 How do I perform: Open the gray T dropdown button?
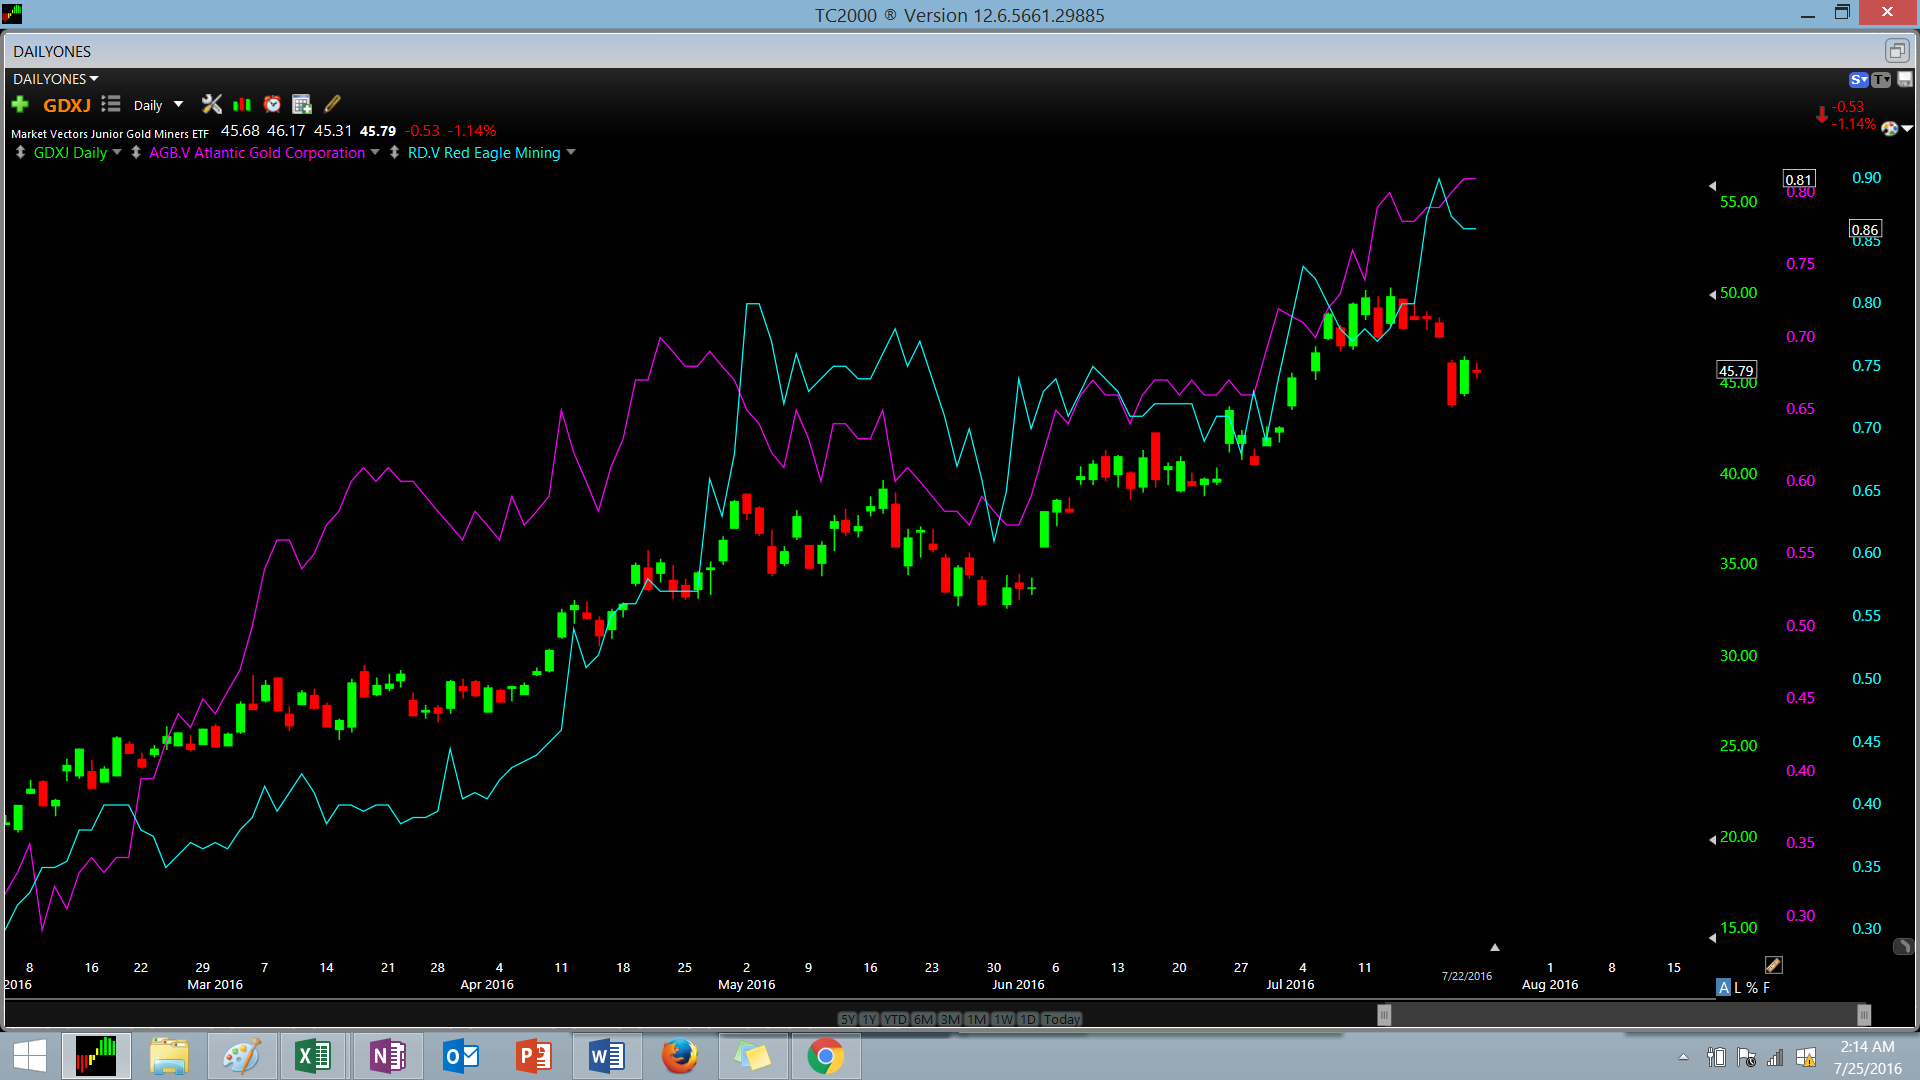[x=1881, y=80]
